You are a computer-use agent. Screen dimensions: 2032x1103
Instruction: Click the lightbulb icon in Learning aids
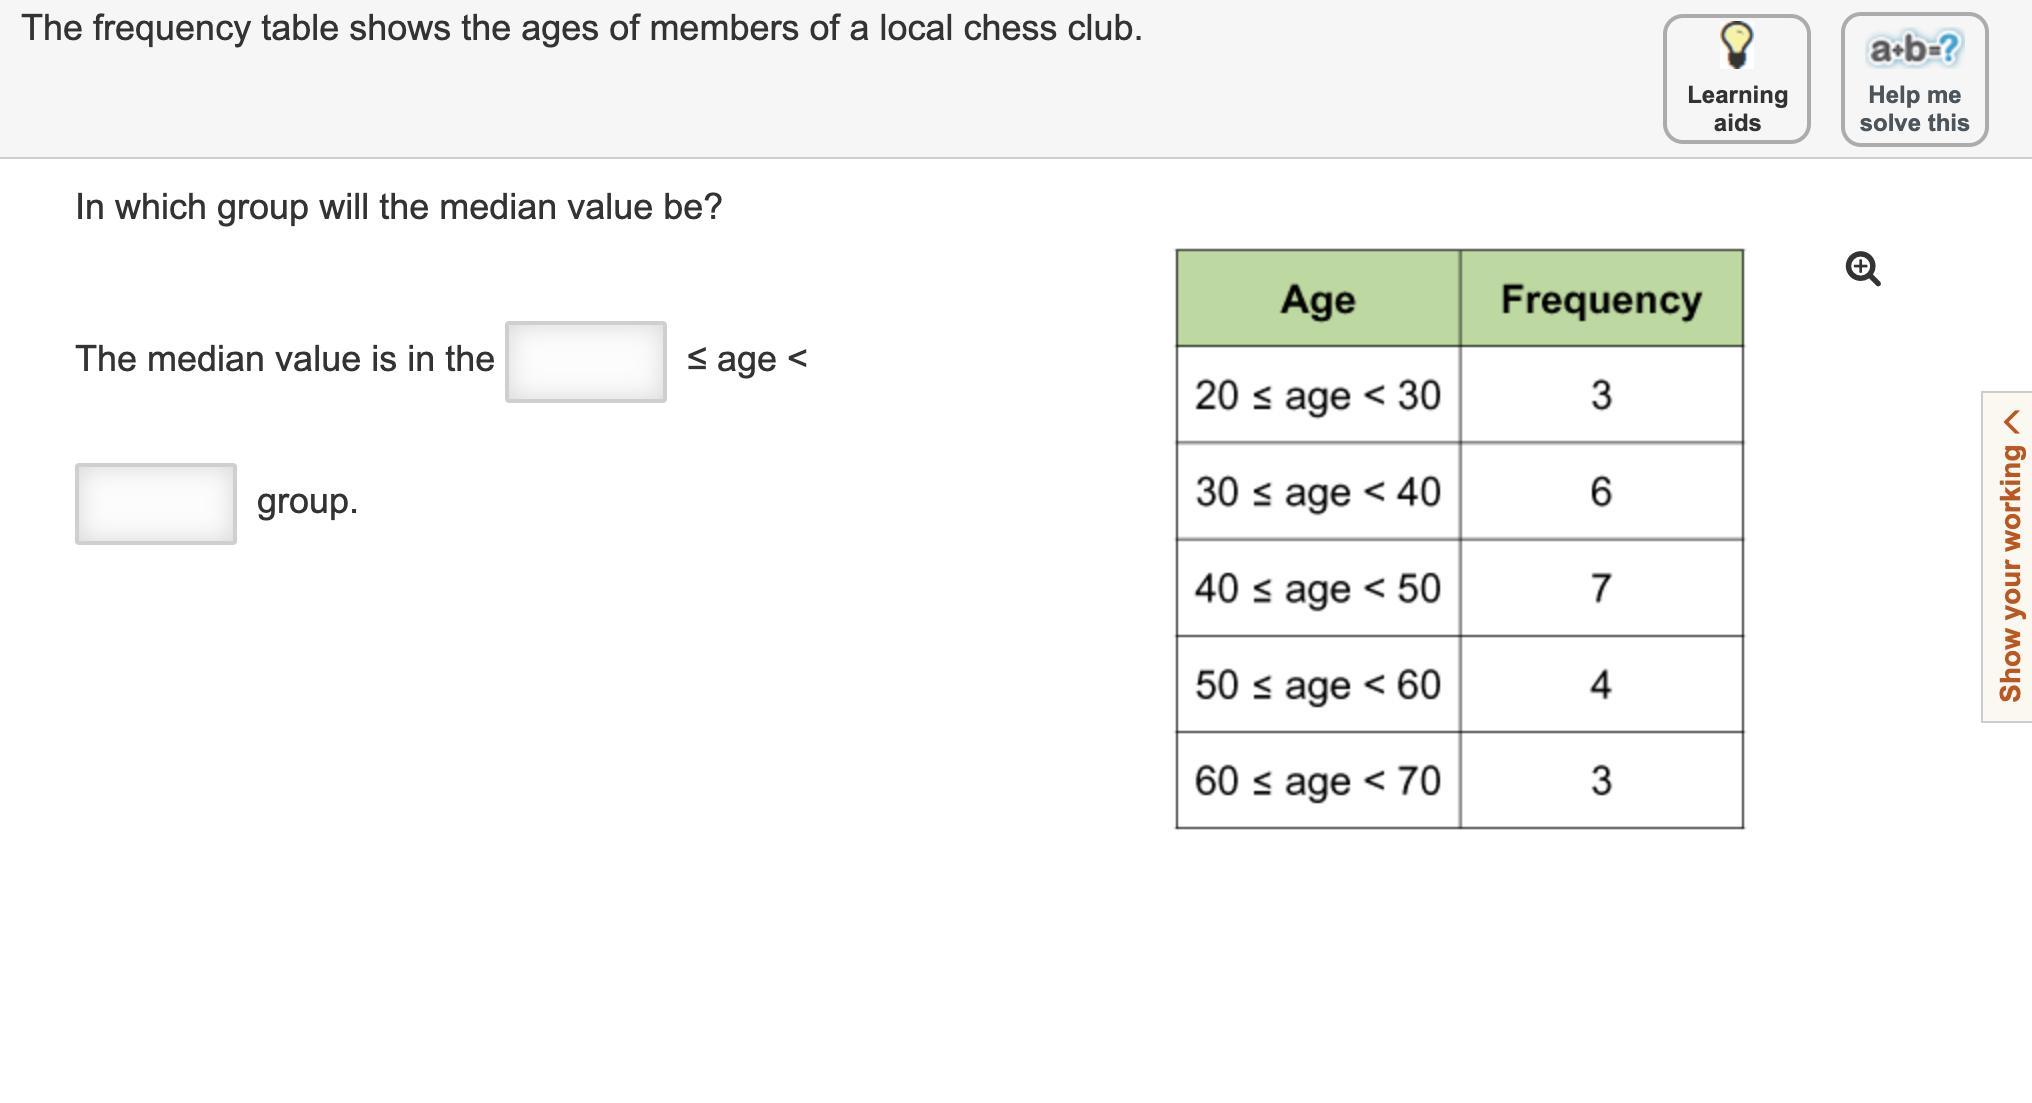click(x=1736, y=45)
